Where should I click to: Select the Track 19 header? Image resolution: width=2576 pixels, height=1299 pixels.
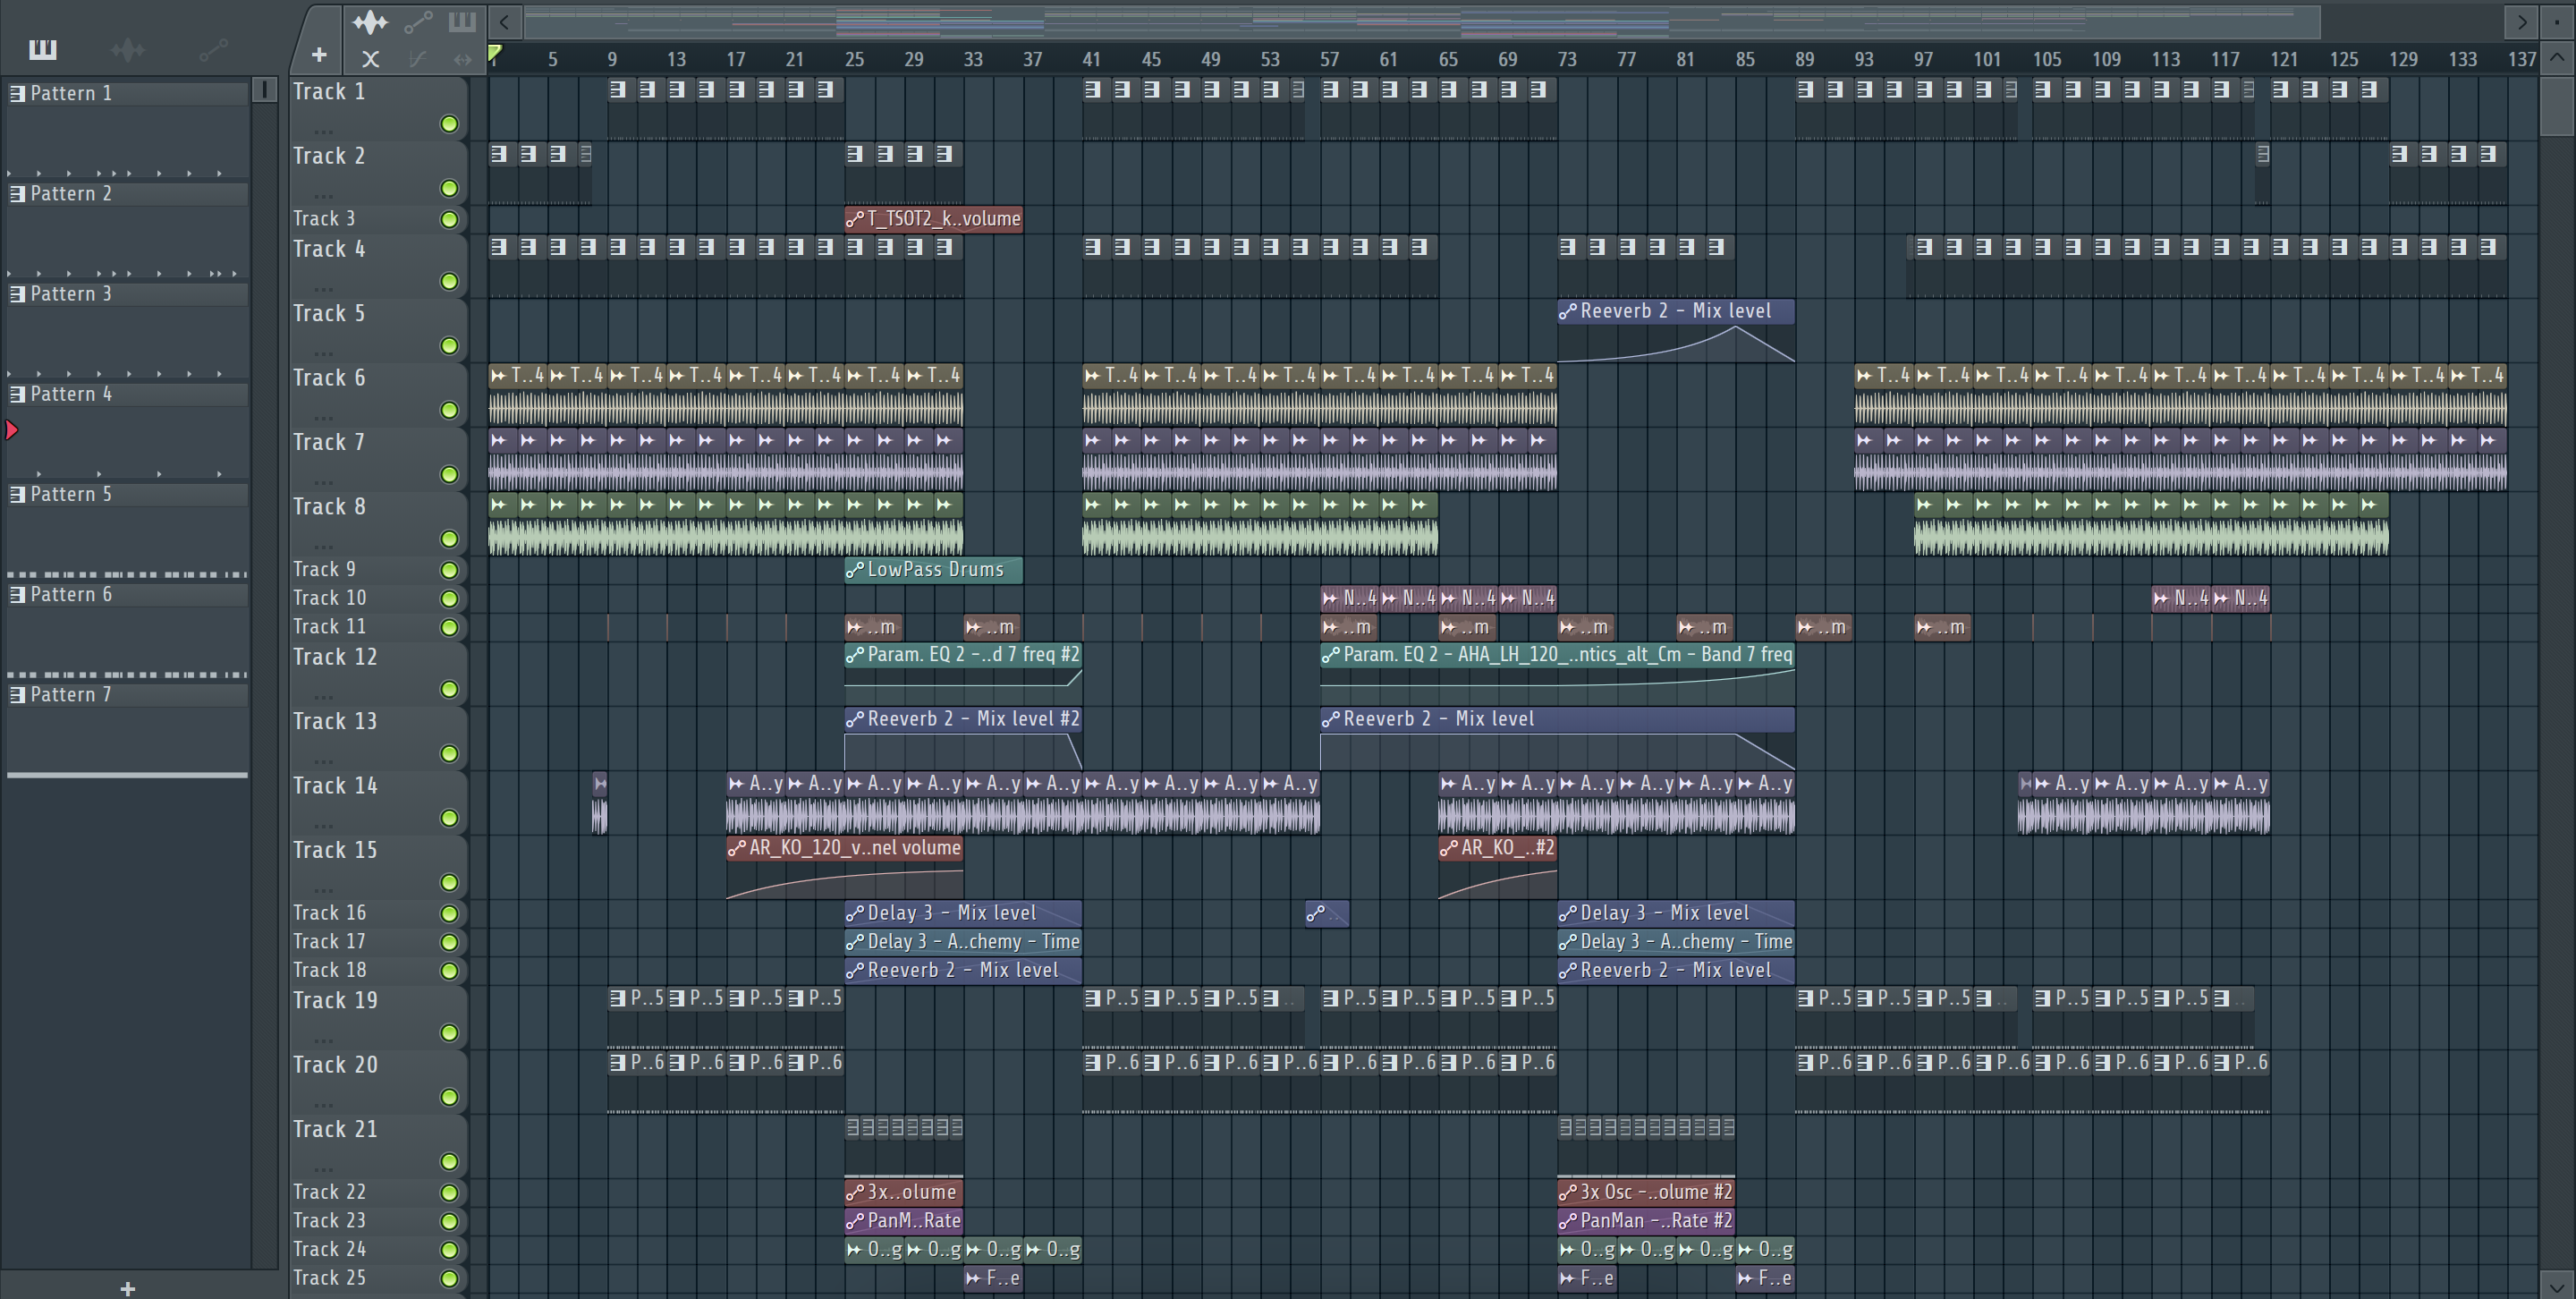coord(378,1016)
